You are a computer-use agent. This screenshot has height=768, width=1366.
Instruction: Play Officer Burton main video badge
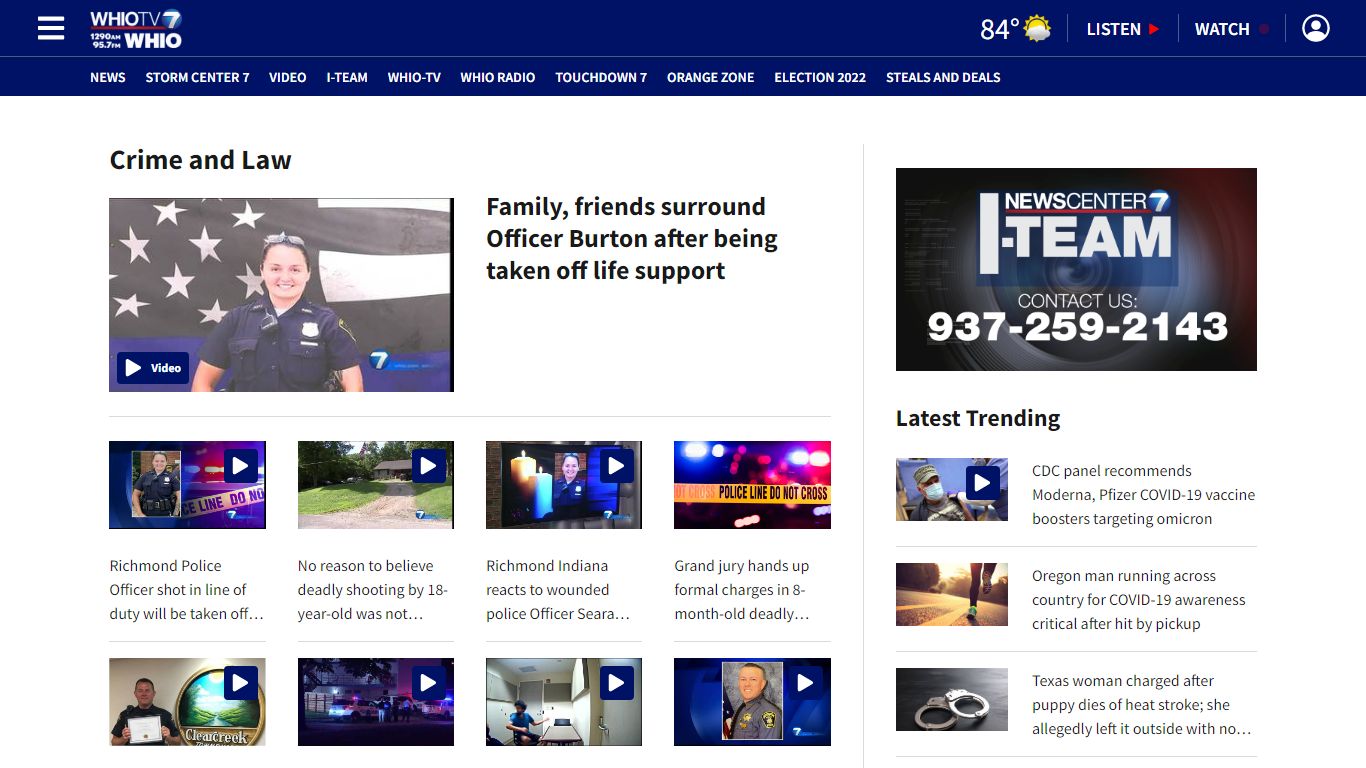pos(153,368)
